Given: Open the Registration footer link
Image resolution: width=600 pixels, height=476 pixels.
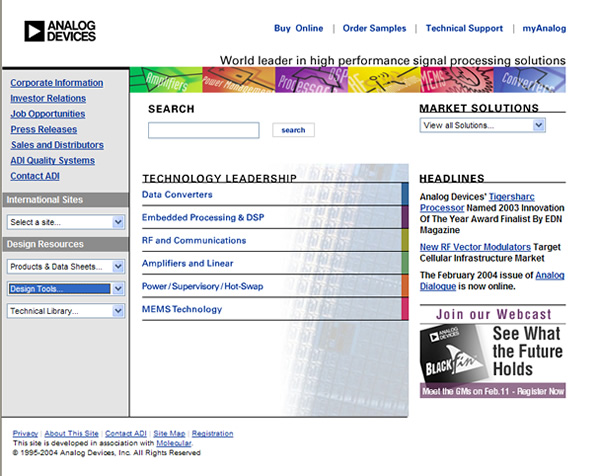Looking at the screenshot, I should (212, 434).
